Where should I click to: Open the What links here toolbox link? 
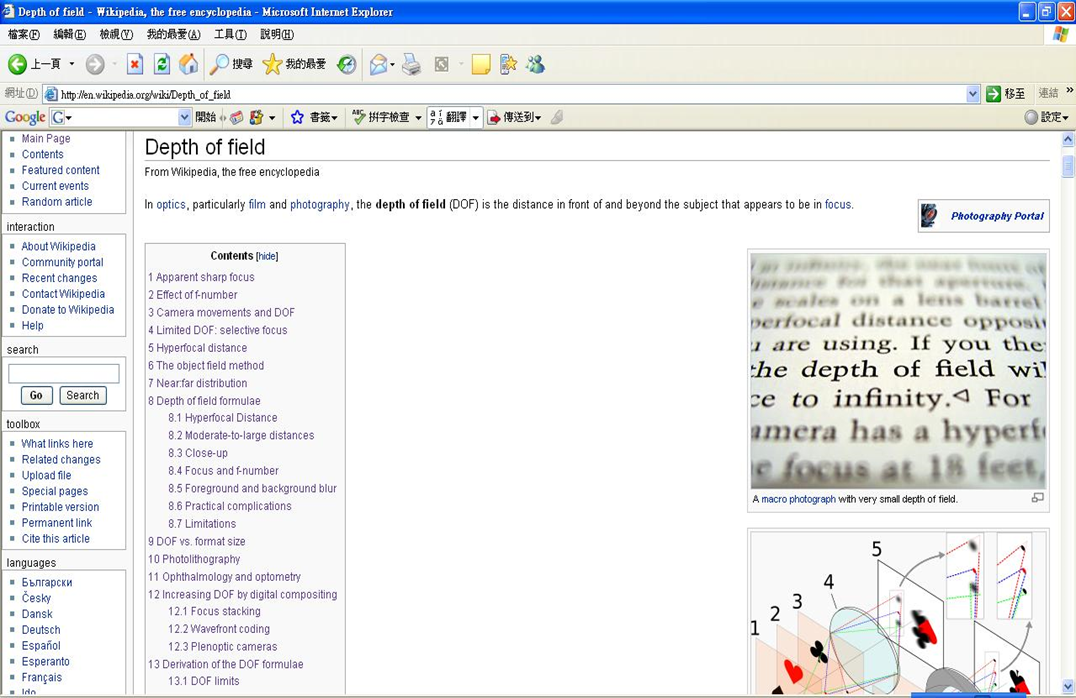57,443
